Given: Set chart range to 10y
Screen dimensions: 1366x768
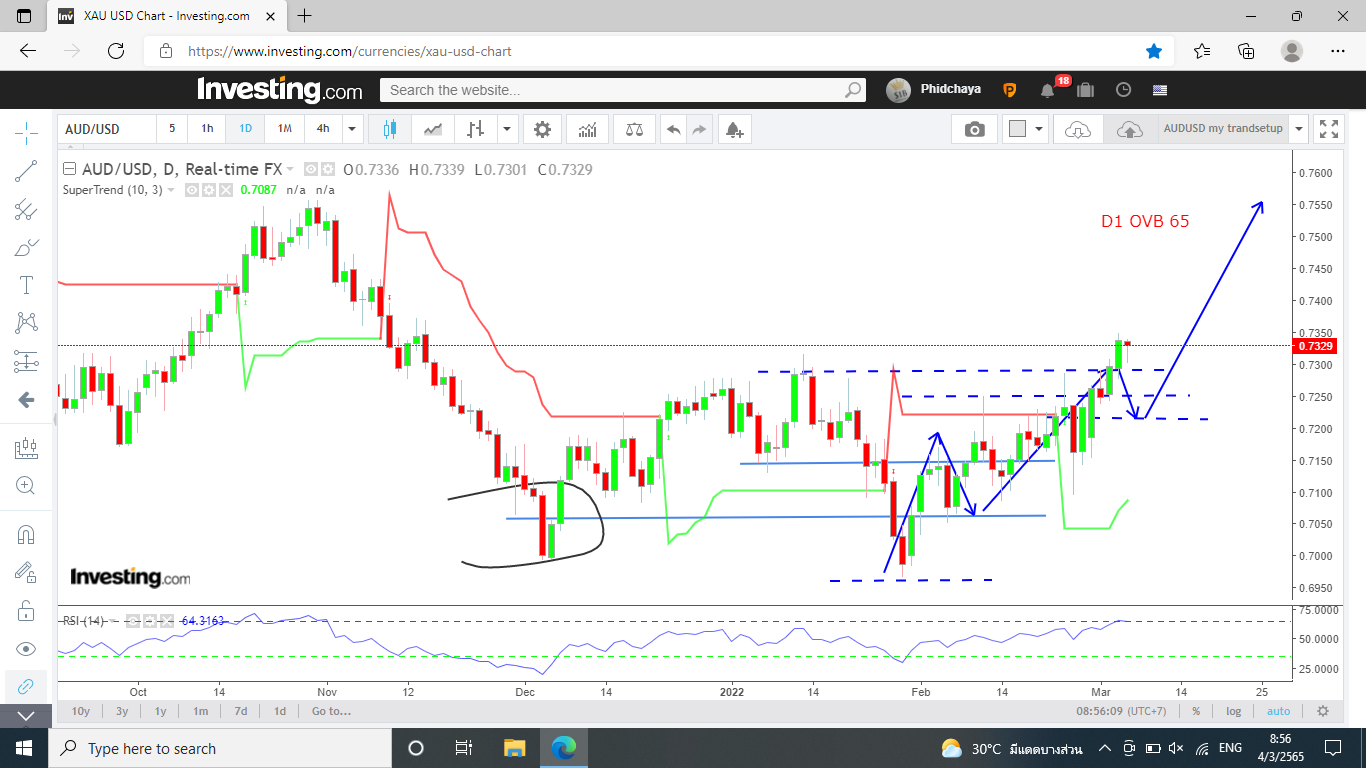Looking at the screenshot, I should [81, 711].
